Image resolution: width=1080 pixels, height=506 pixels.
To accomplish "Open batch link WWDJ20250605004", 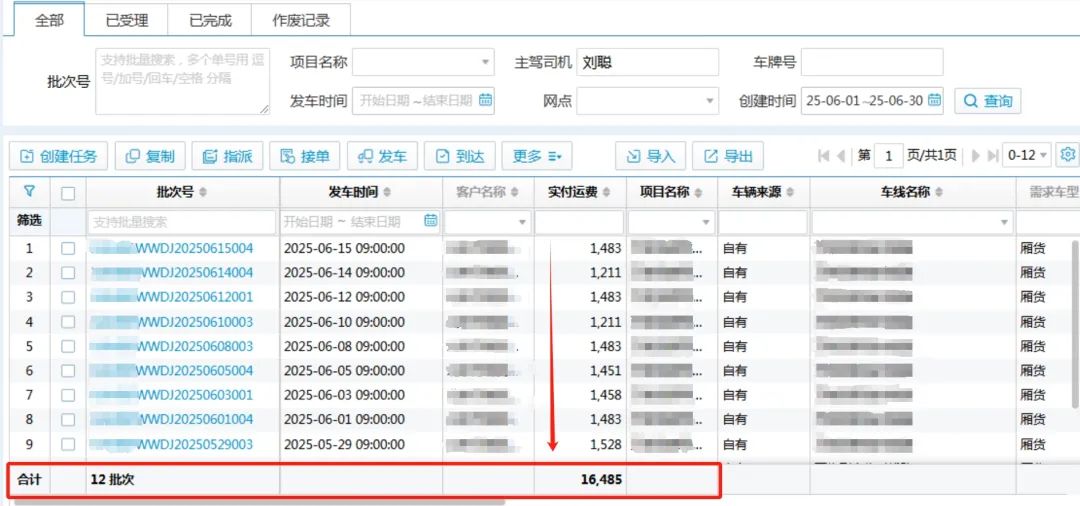I will point(172,370).
